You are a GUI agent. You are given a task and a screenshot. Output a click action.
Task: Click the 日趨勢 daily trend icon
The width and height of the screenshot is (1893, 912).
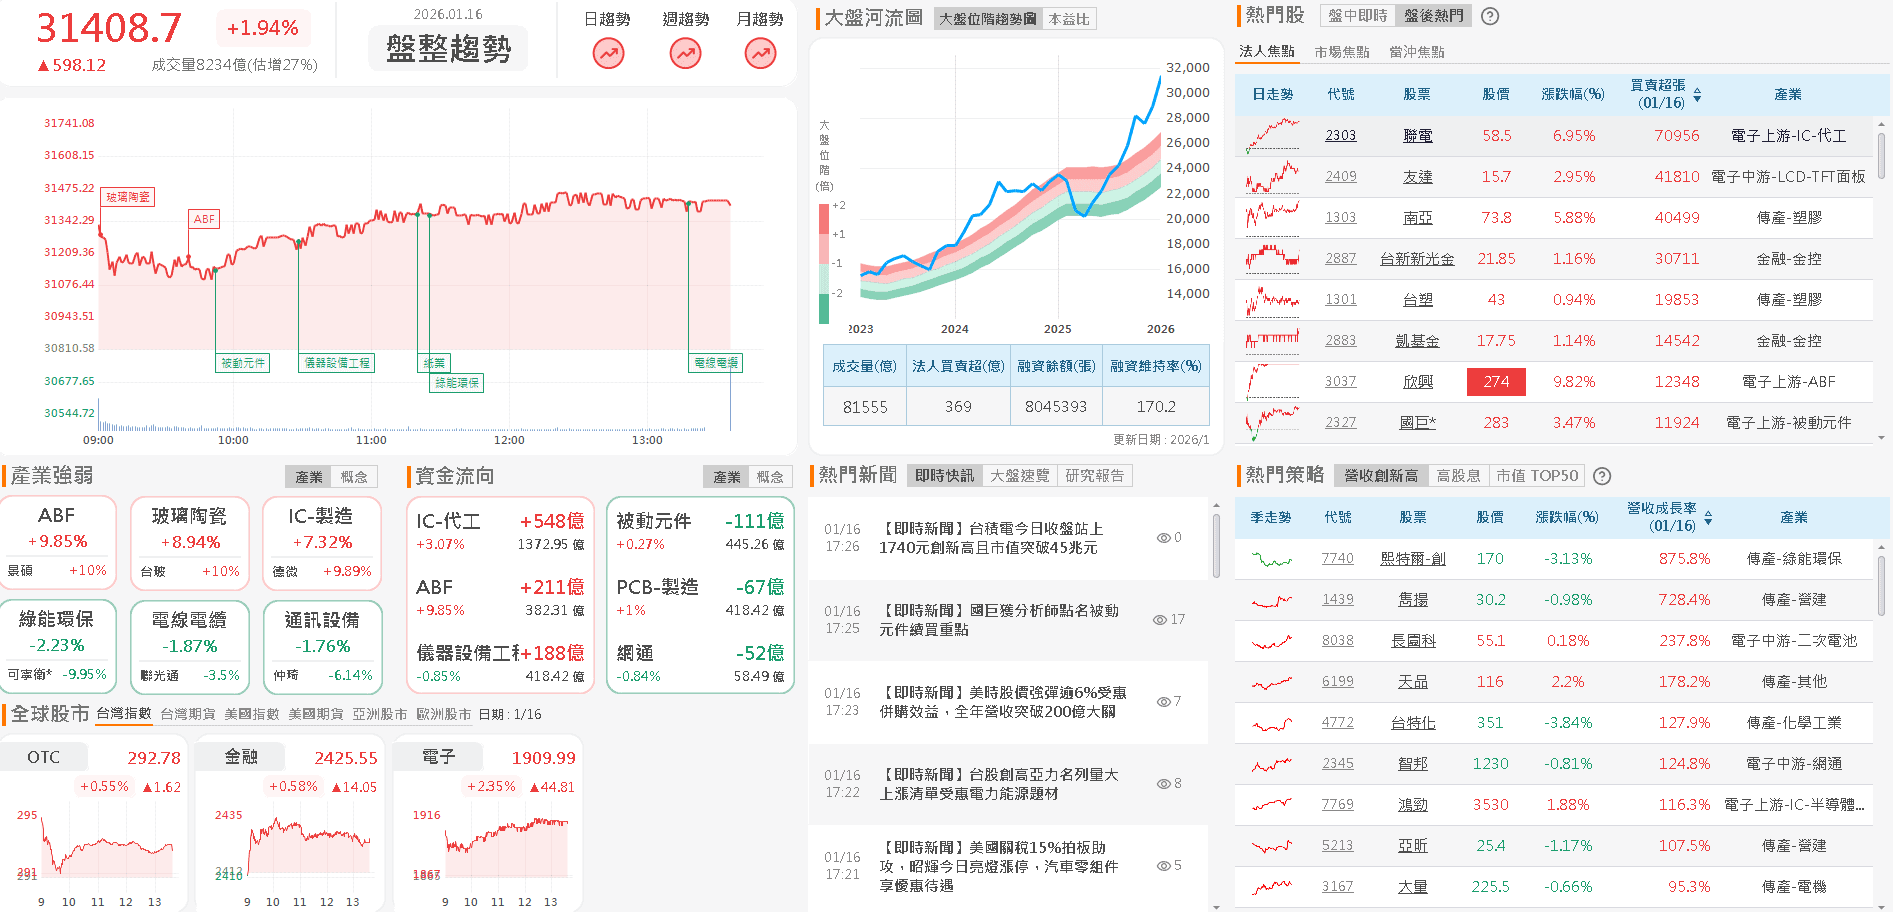[x=608, y=52]
